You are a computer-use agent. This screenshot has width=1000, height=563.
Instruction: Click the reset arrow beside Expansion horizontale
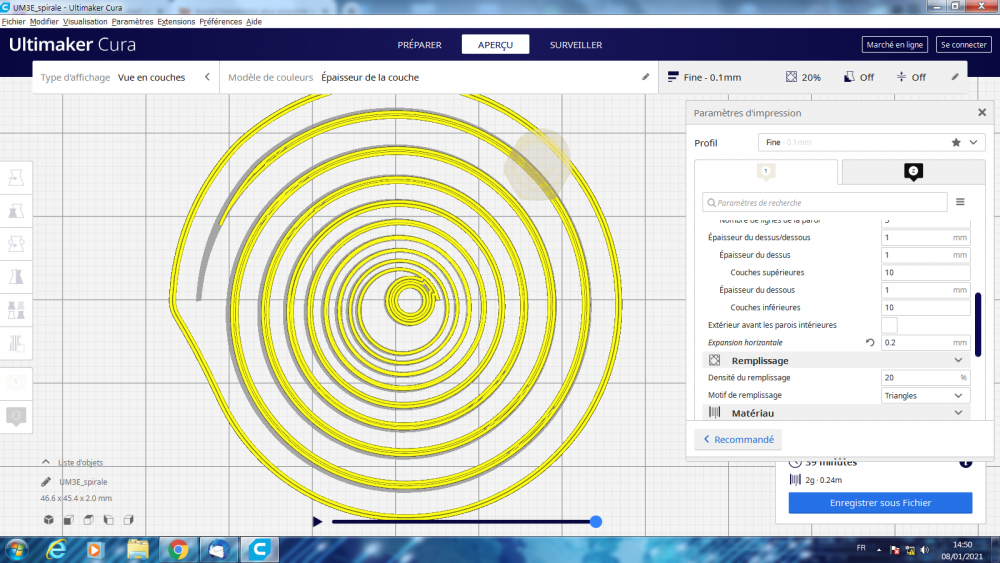tap(871, 343)
